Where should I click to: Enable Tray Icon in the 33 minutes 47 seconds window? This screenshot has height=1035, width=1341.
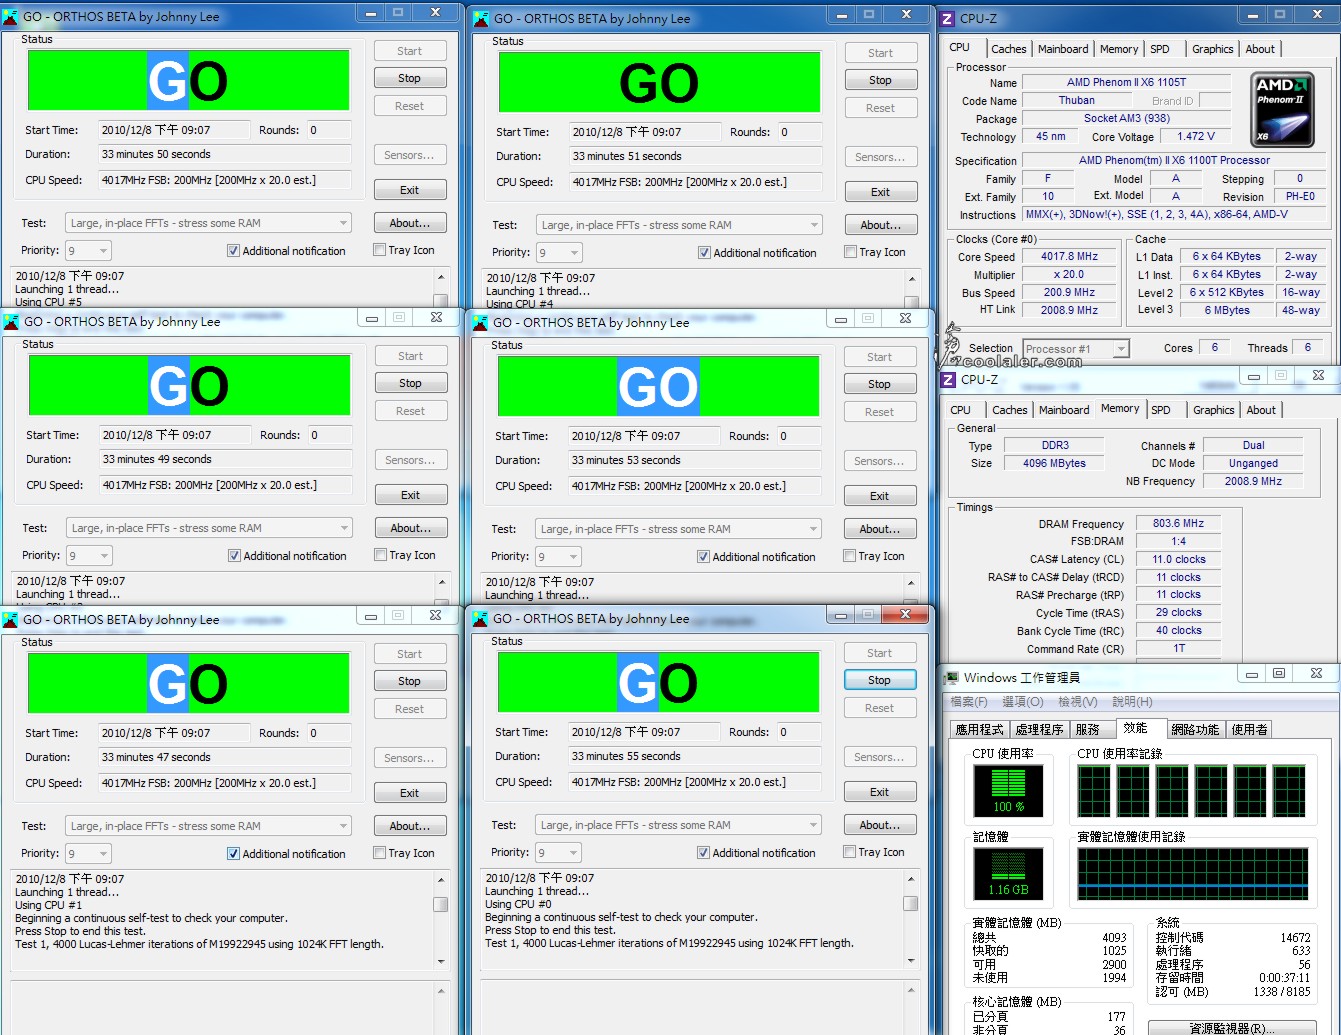coord(379,853)
